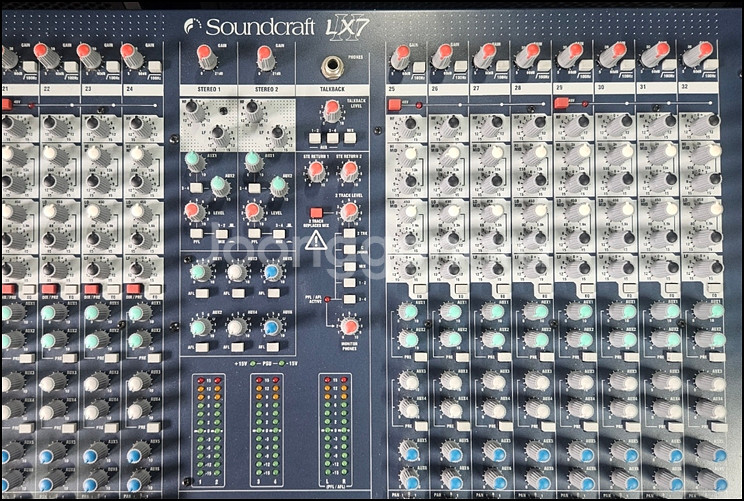
Task: Turn the channel 29 AUX5 blue knob
Action: coord(583,453)
